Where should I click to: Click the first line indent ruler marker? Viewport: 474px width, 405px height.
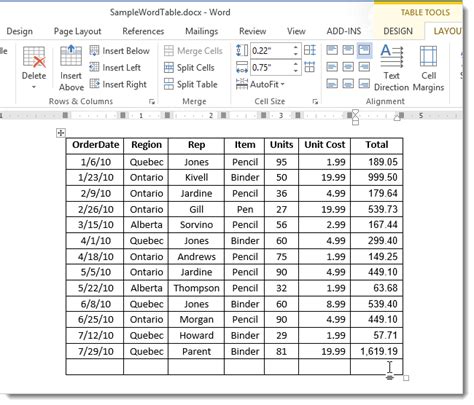[x=356, y=113]
